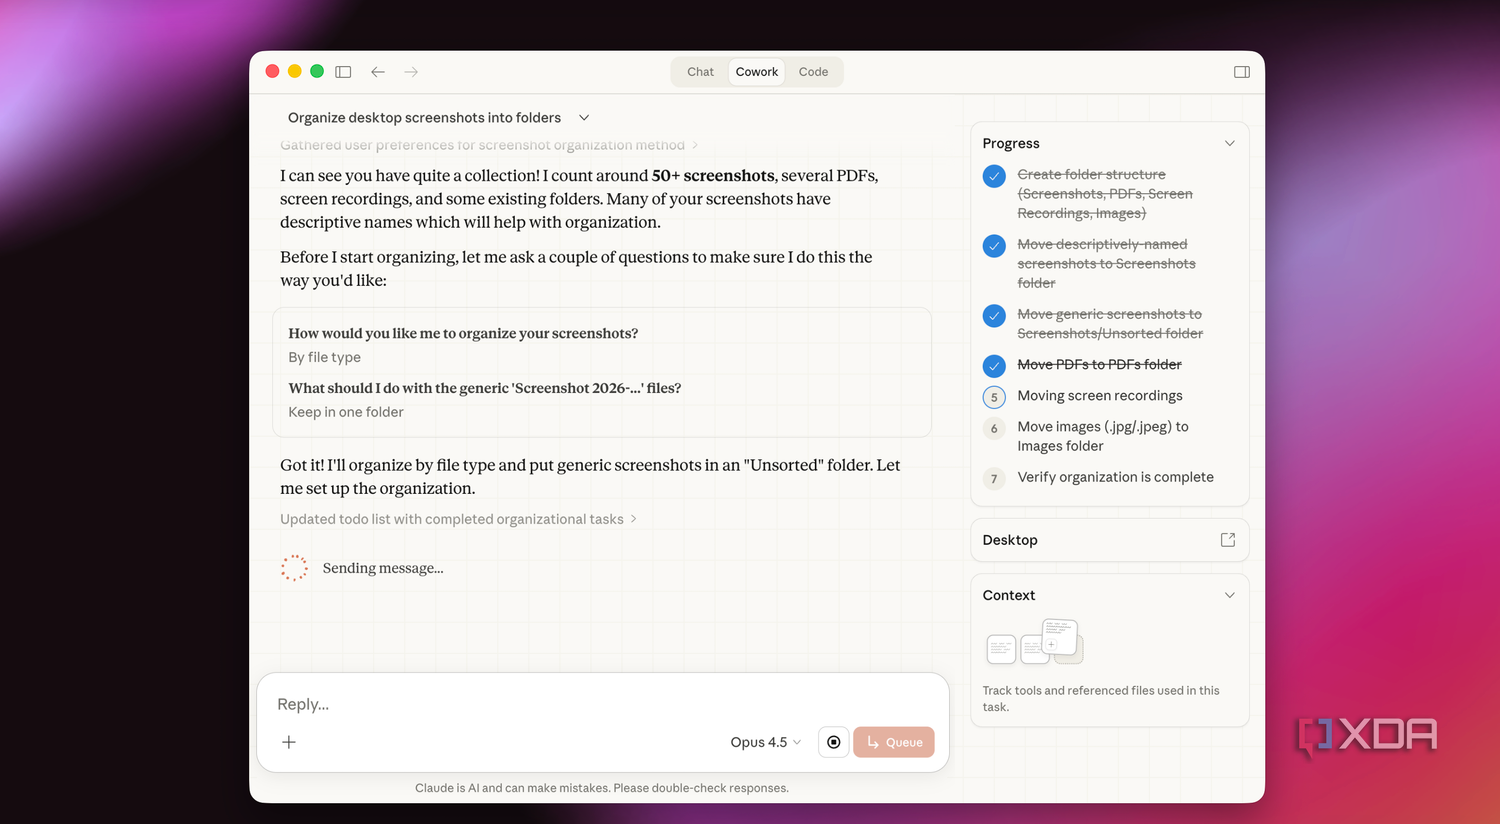Image resolution: width=1500 pixels, height=824 pixels.
Task: Click the Progress panel title
Action: point(1011,144)
